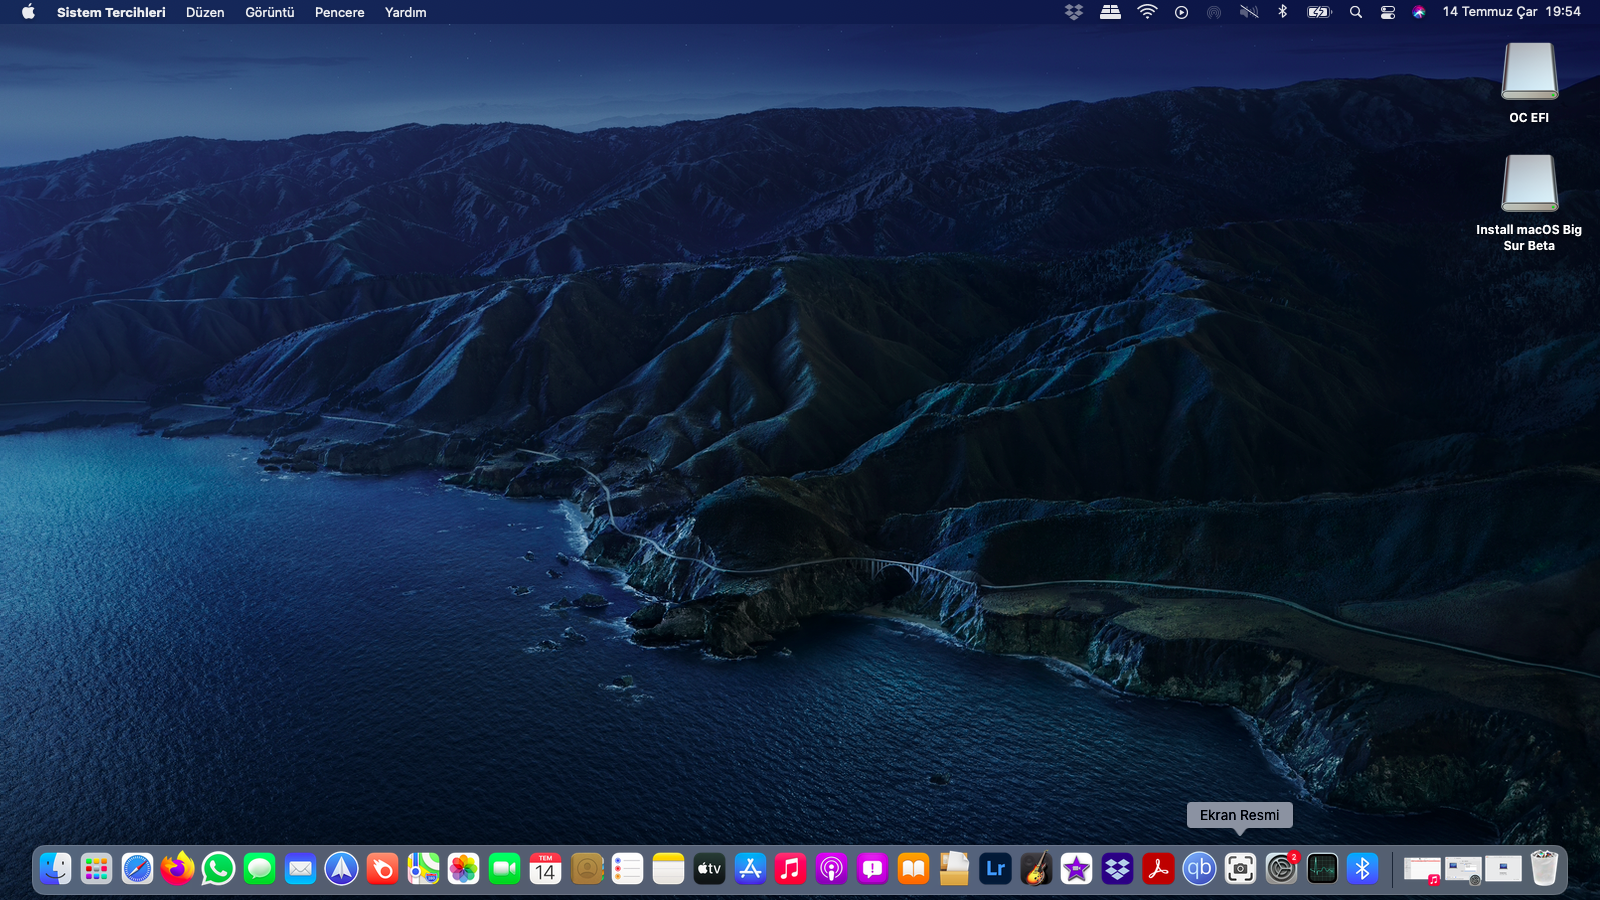Select the OC EFI drive icon

[1529, 72]
